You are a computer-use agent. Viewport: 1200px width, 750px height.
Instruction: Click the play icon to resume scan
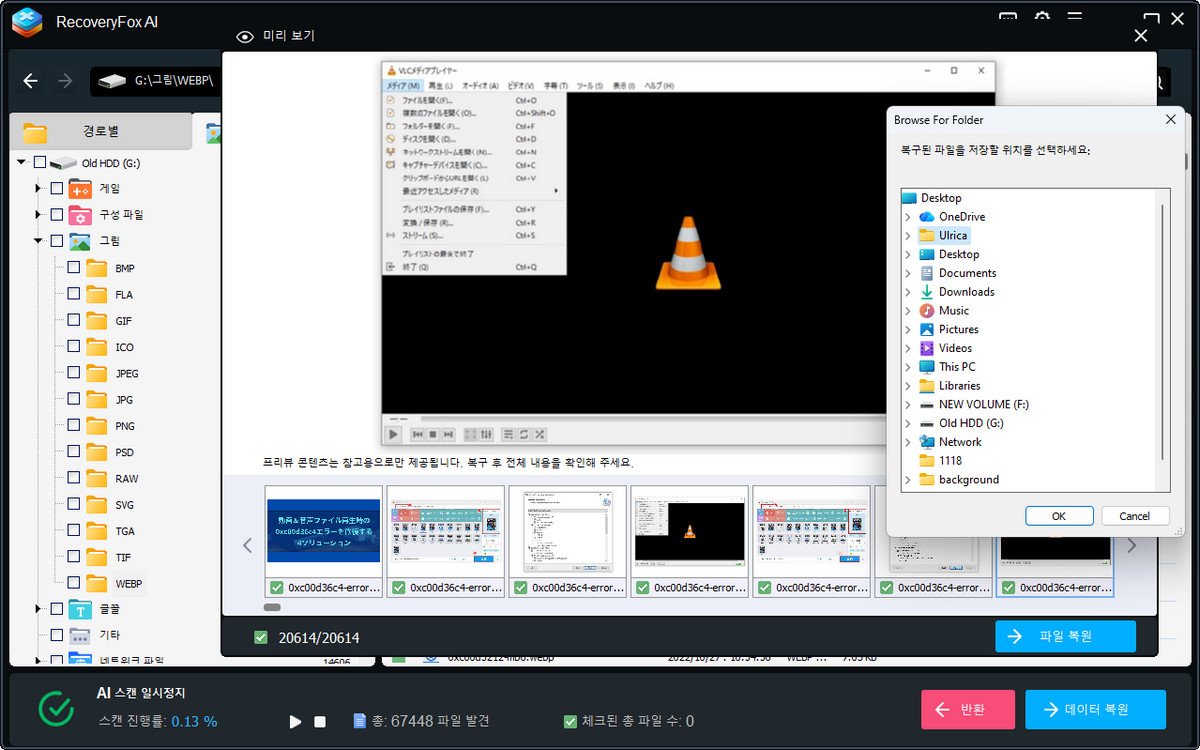coord(295,721)
